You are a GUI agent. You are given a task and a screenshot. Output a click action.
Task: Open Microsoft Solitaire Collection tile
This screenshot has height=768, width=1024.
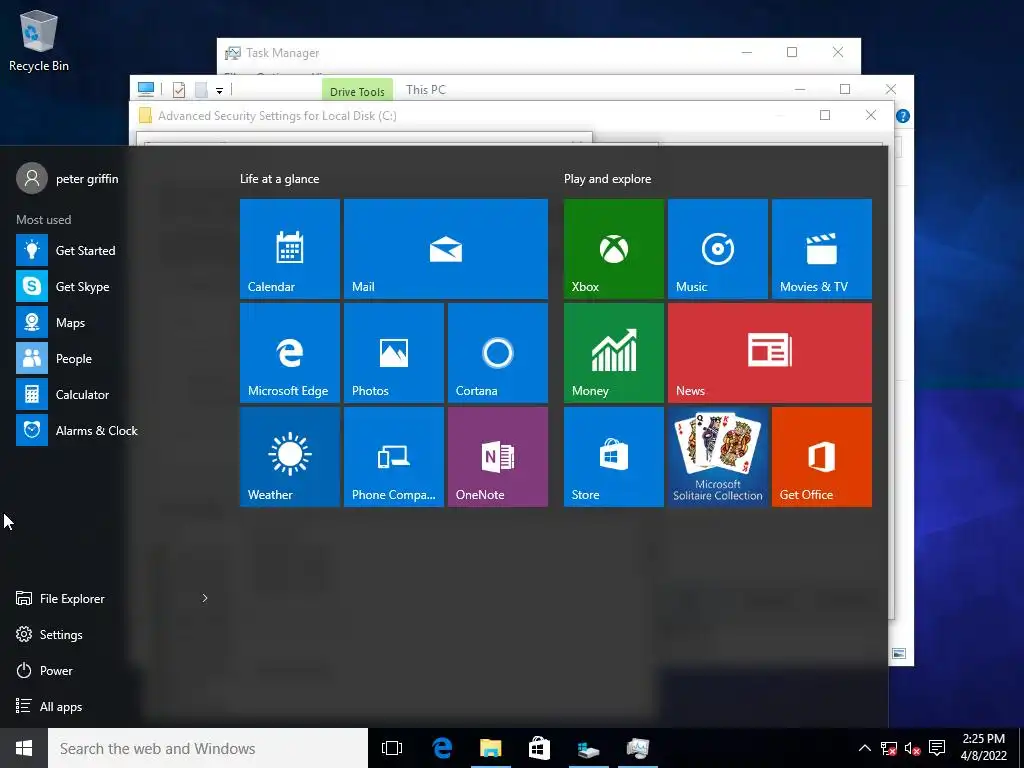(717, 456)
